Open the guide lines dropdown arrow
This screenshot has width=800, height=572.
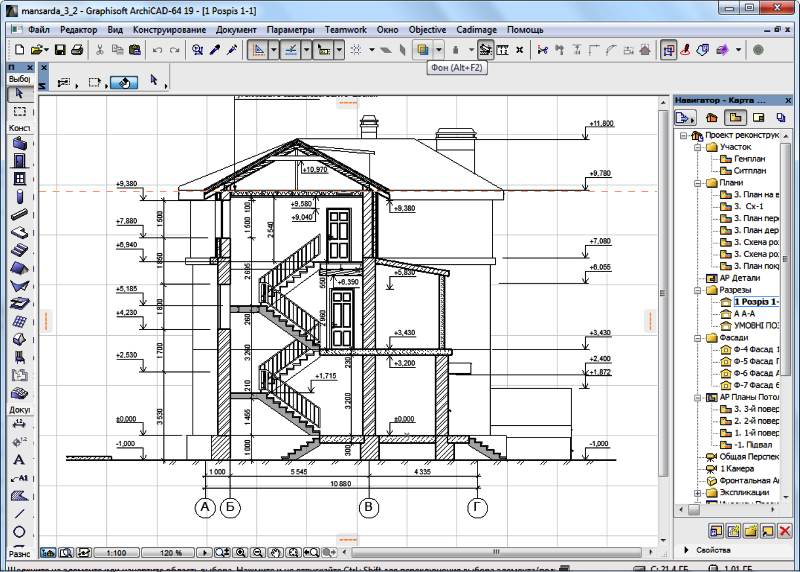tap(274, 50)
